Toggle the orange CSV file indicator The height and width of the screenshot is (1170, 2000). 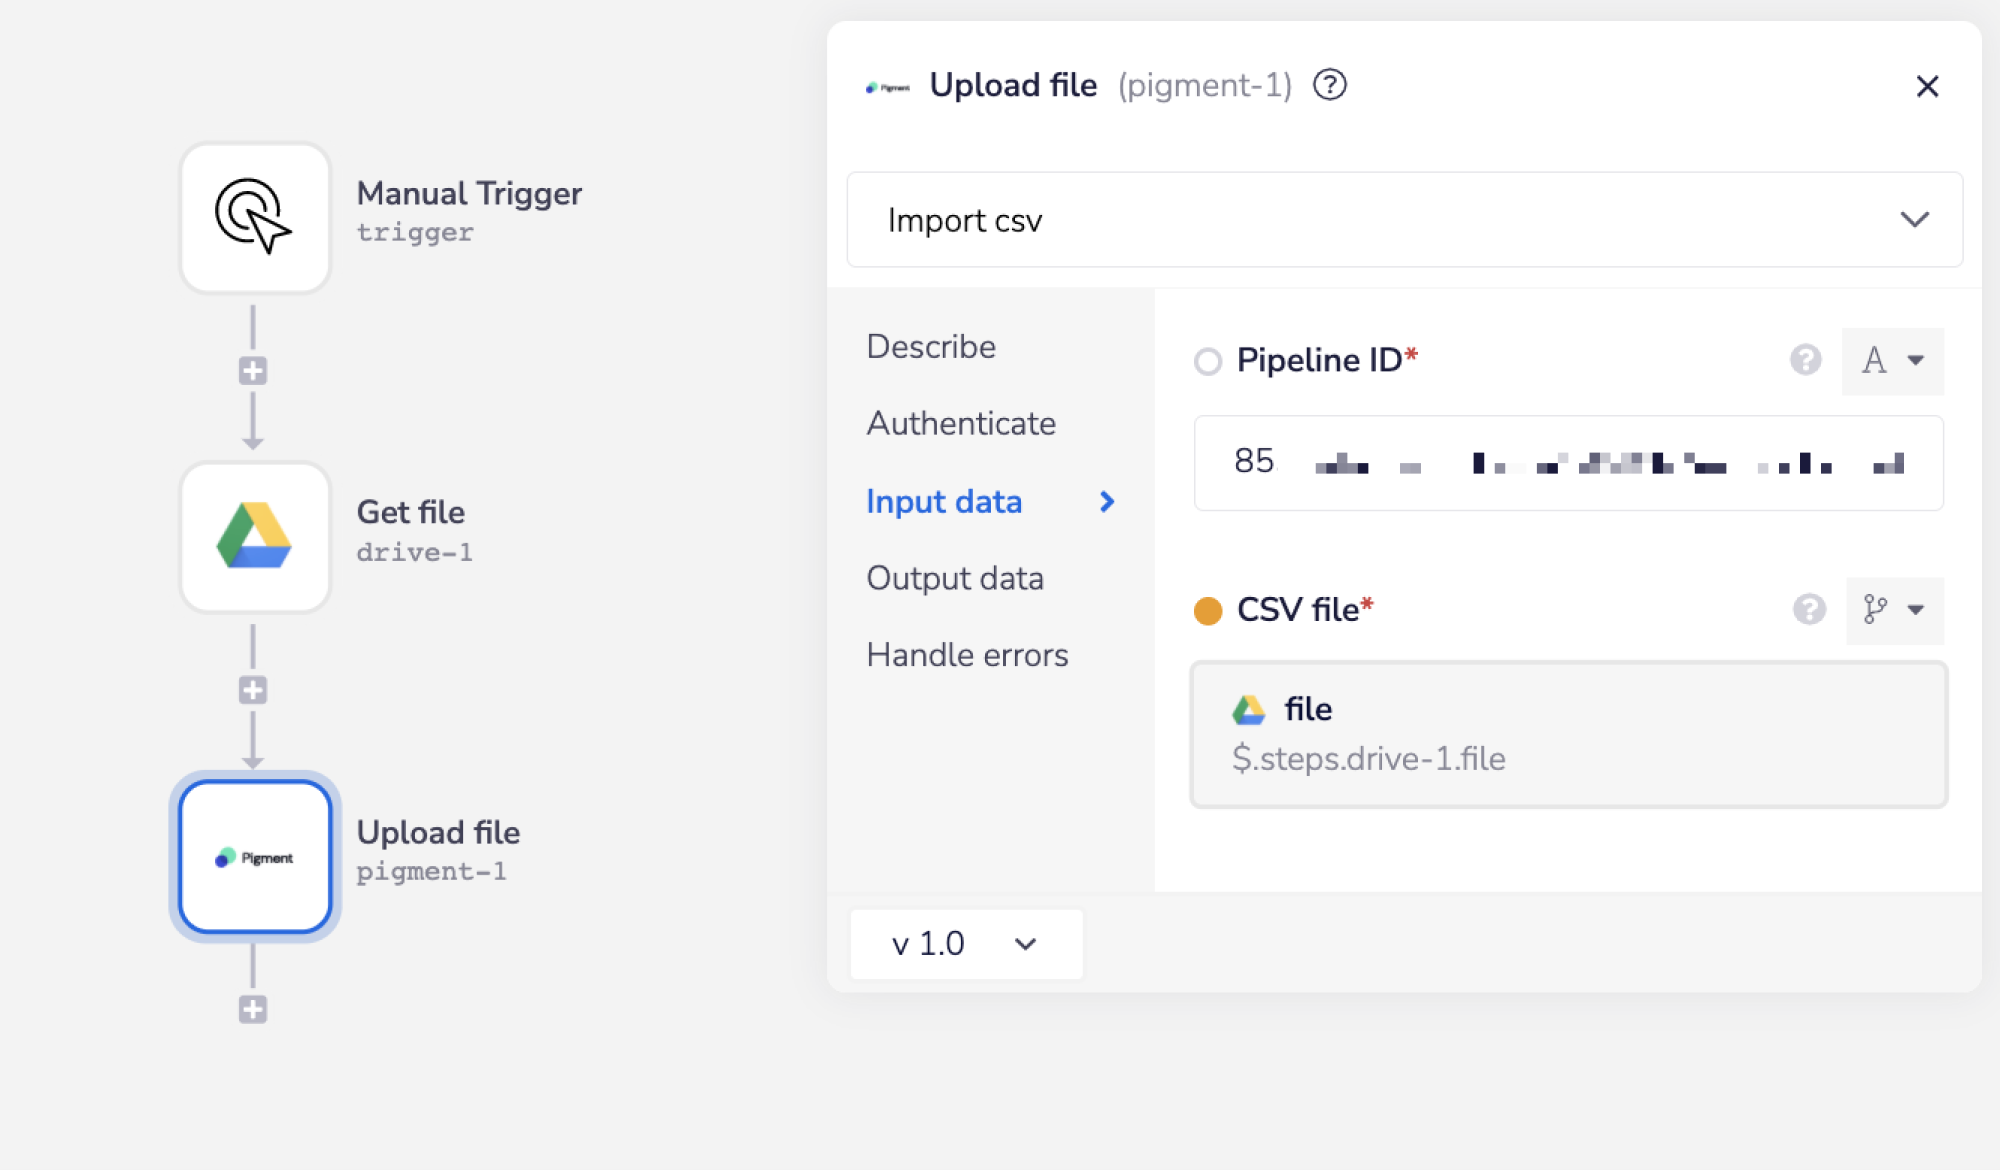point(1208,610)
